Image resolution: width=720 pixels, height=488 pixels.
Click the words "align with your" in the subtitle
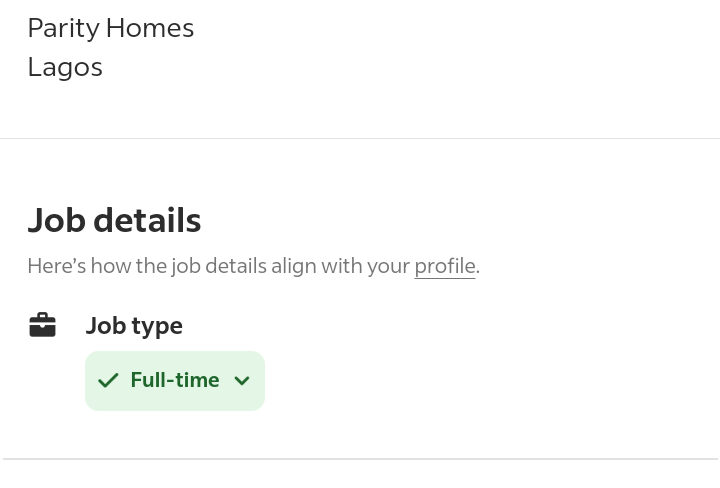(341, 266)
